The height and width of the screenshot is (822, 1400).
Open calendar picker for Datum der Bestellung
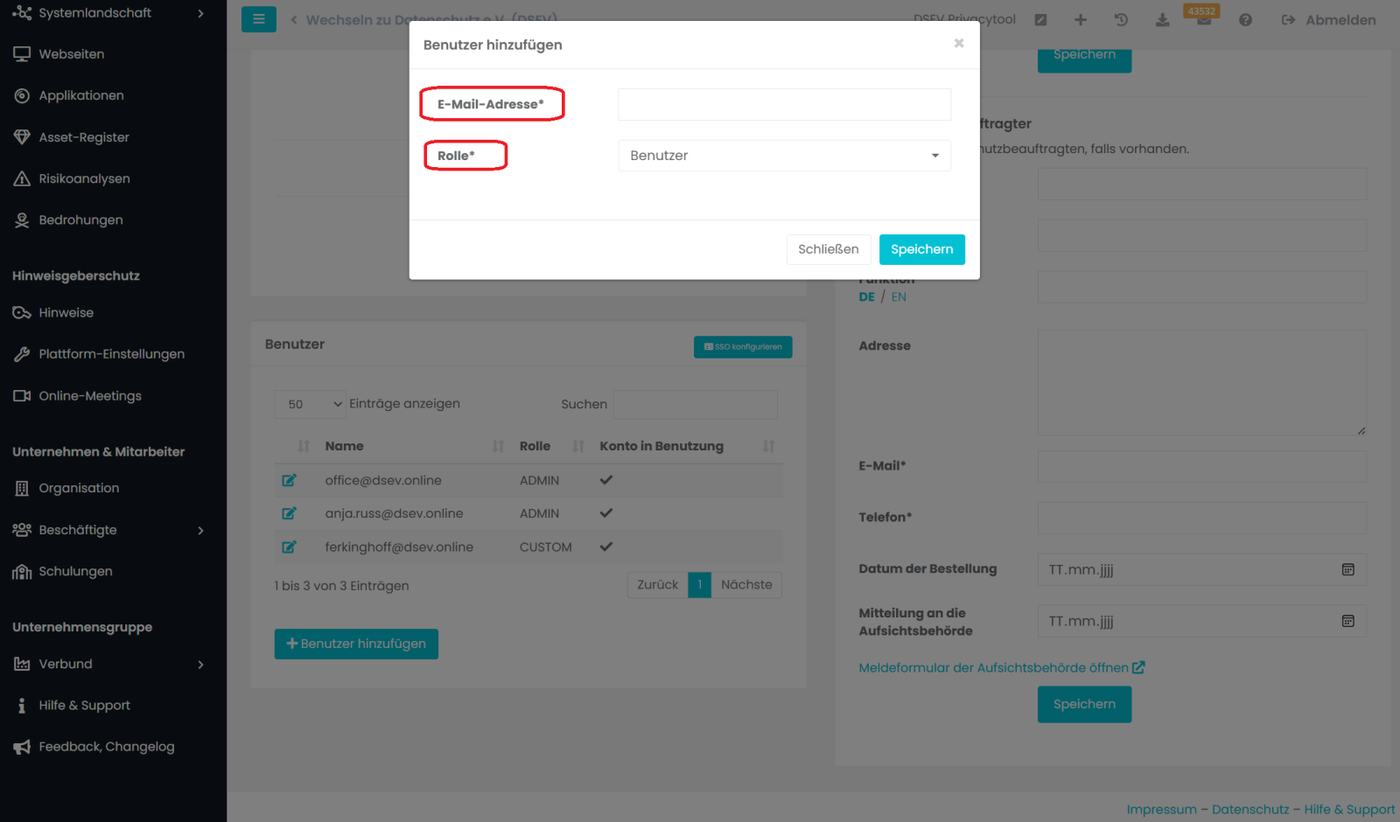1347,569
